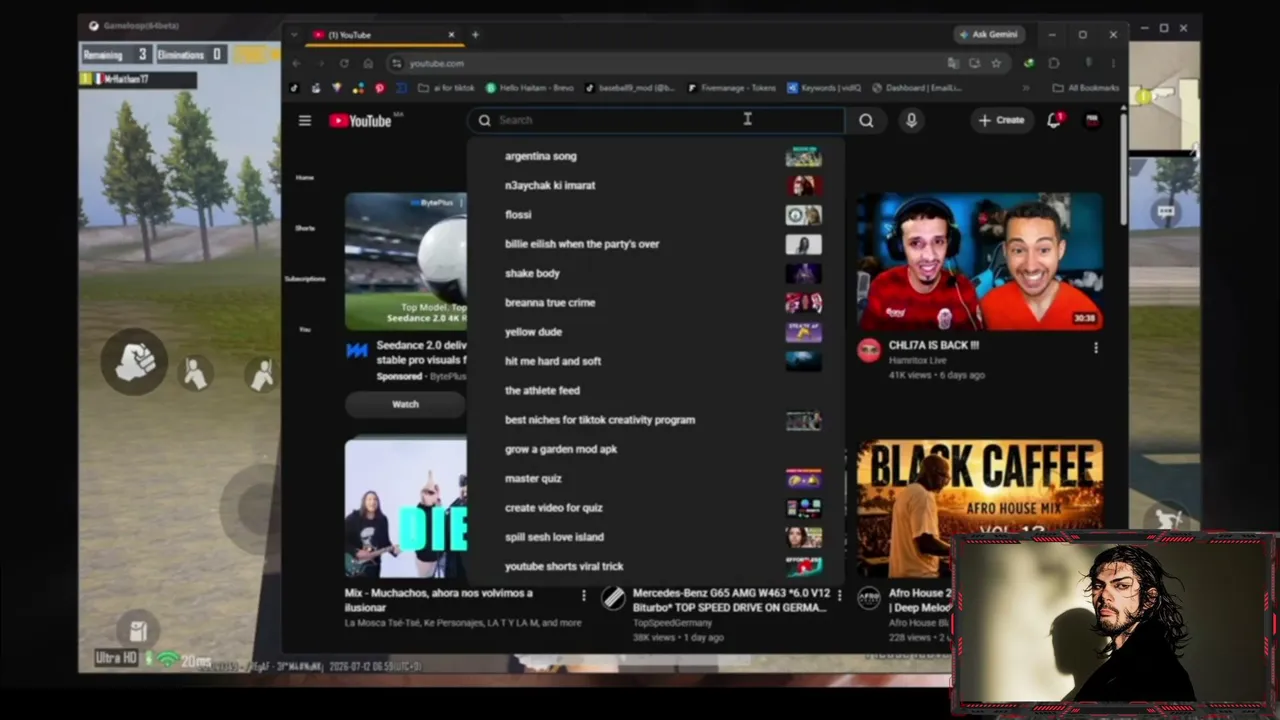Tap the punch fist button in the game

pos(135,361)
